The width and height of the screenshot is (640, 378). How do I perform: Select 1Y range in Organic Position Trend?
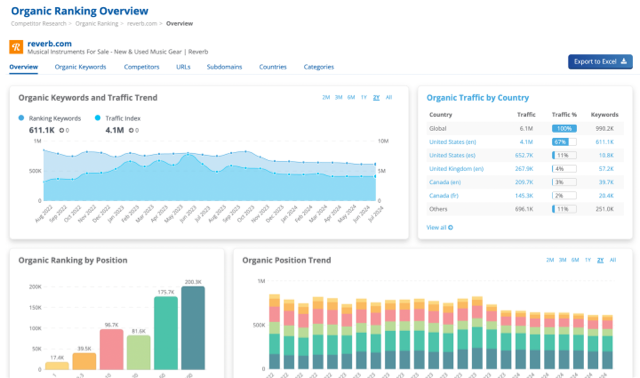(588, 260)
